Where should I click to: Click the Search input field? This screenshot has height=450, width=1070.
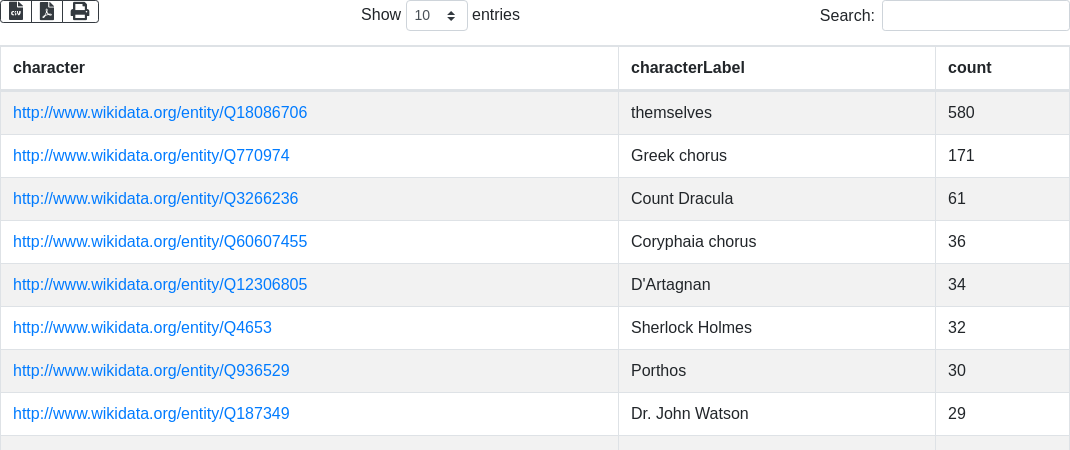click(975, 15)
